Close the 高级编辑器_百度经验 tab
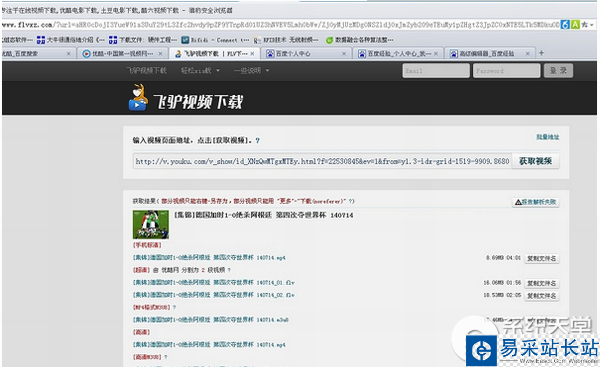This screenshot has width=600, height=367. pos(528,54)
